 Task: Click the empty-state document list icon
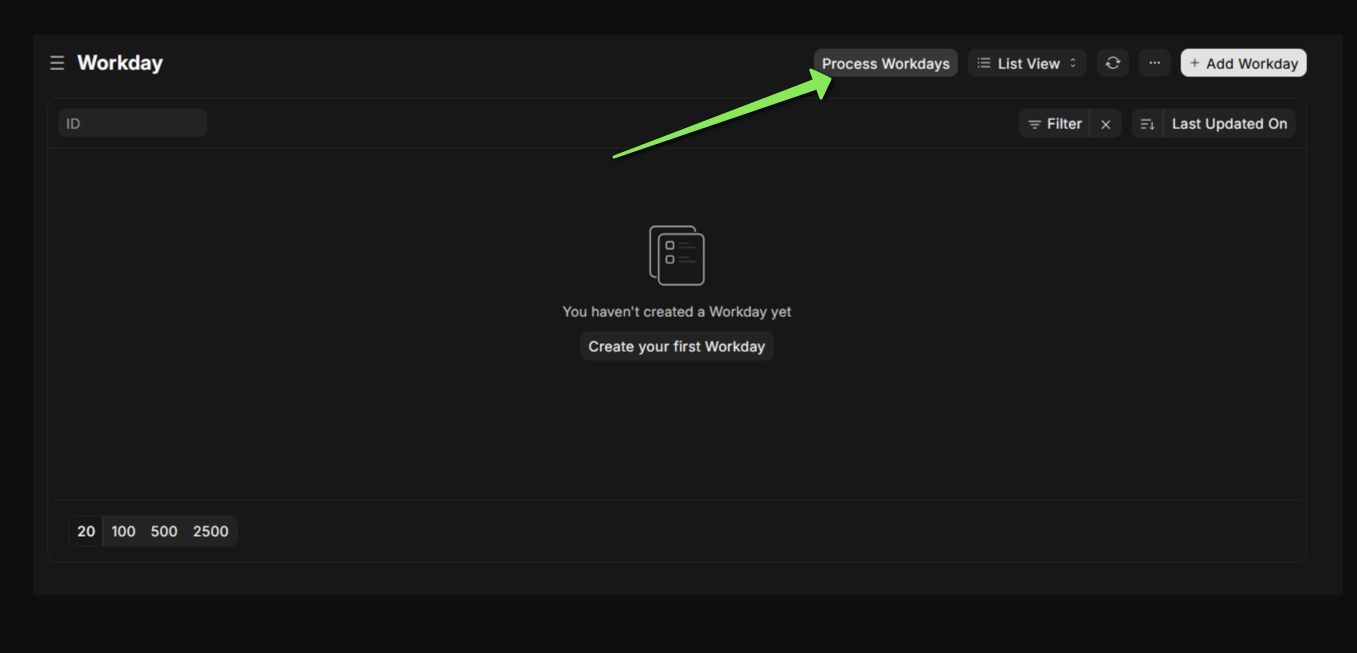click(677, 255)
